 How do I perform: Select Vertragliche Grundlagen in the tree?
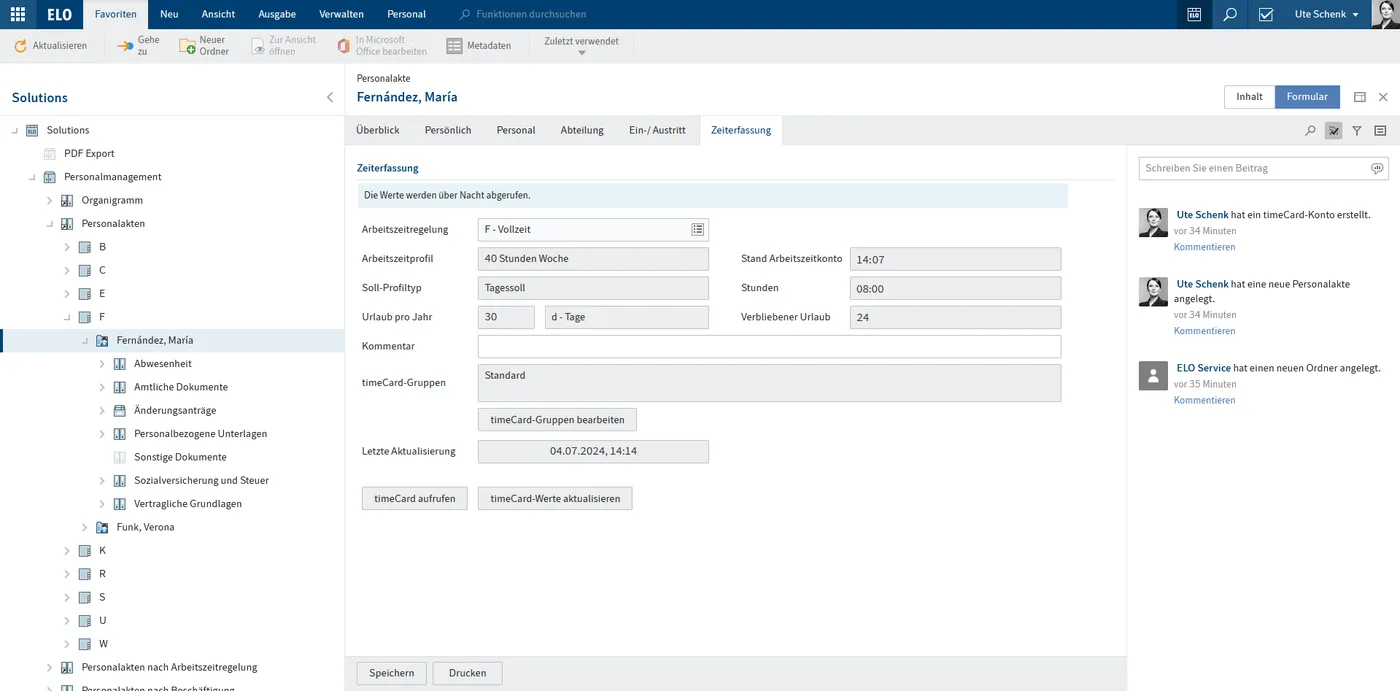(x=188, y=504)
